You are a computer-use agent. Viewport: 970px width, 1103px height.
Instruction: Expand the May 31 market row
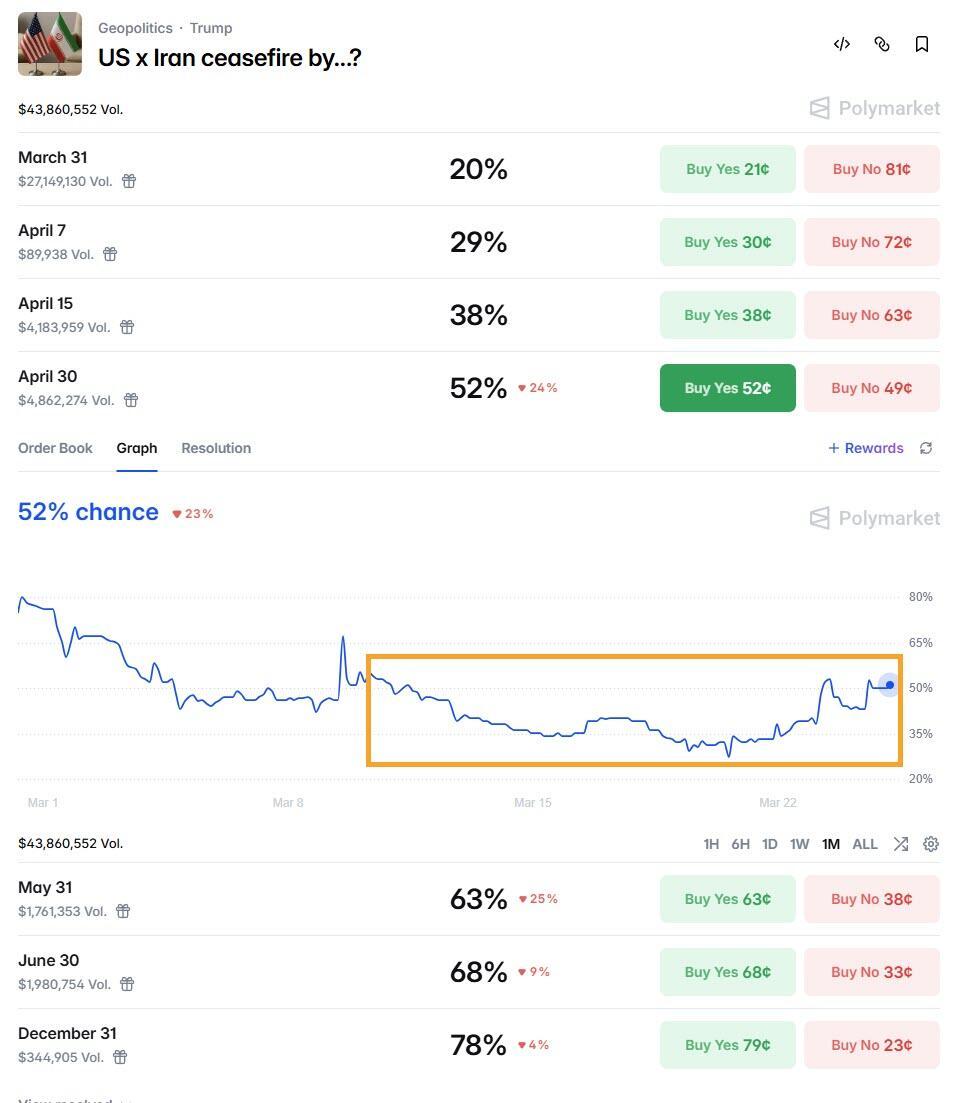(45, 888)
